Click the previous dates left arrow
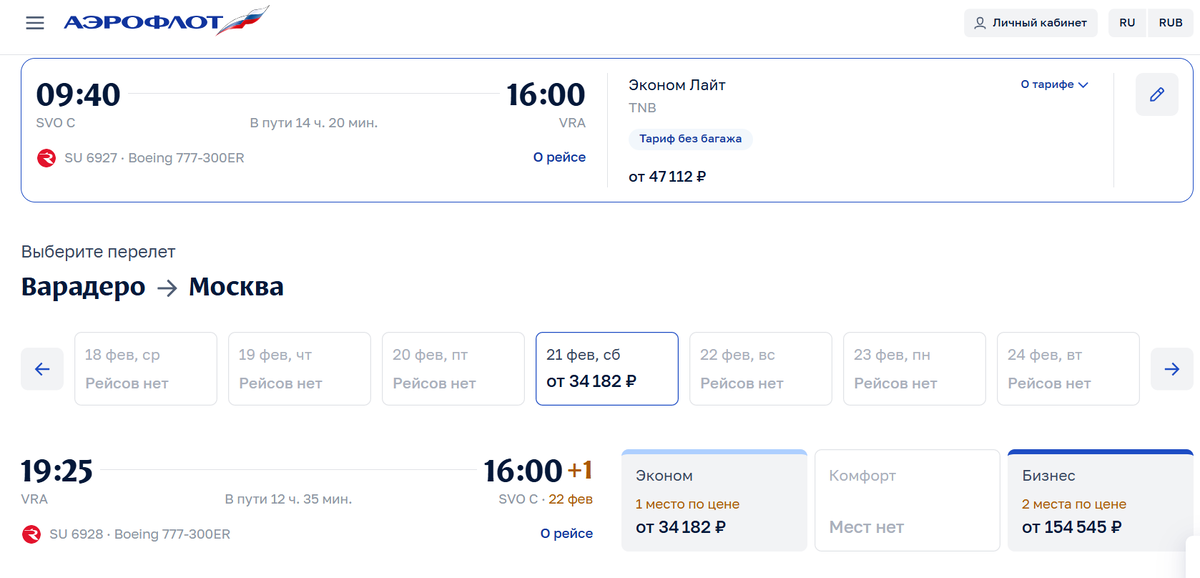Viewport: 1200px width, 578px height. pos(42,369)
